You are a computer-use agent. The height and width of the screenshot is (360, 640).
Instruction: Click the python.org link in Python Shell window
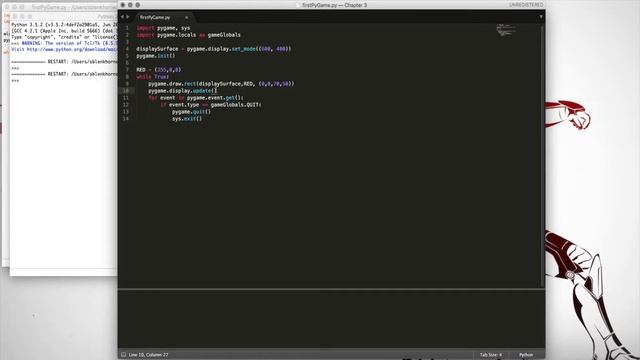(x=72, y=49)
